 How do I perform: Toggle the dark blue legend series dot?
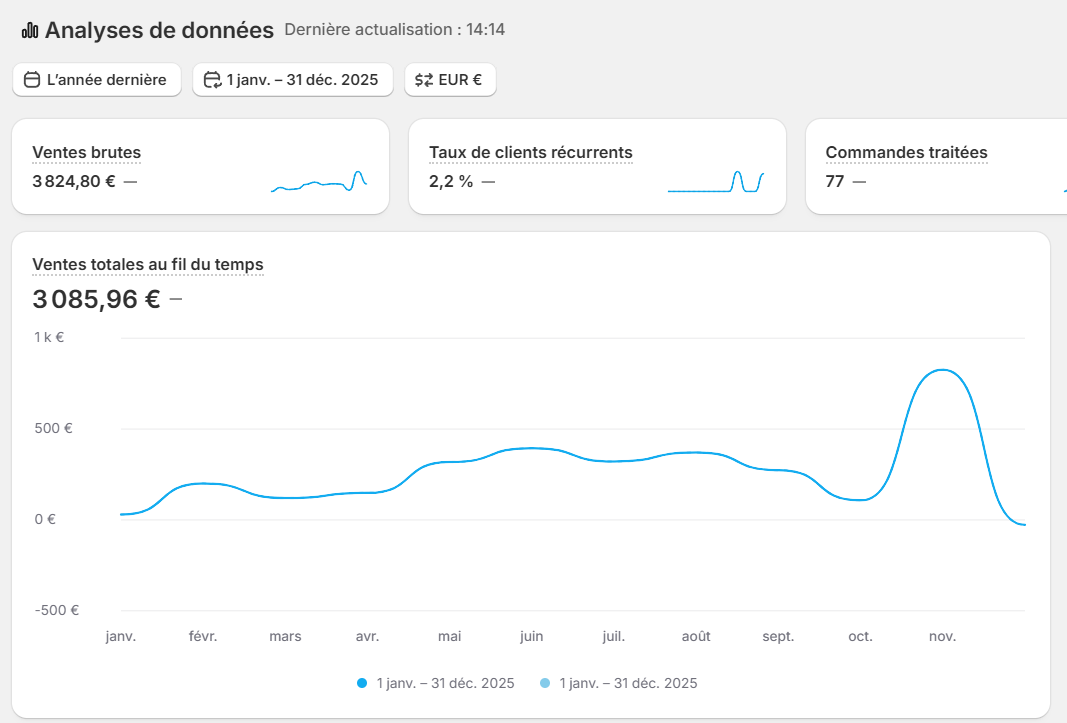pos(362,683)
